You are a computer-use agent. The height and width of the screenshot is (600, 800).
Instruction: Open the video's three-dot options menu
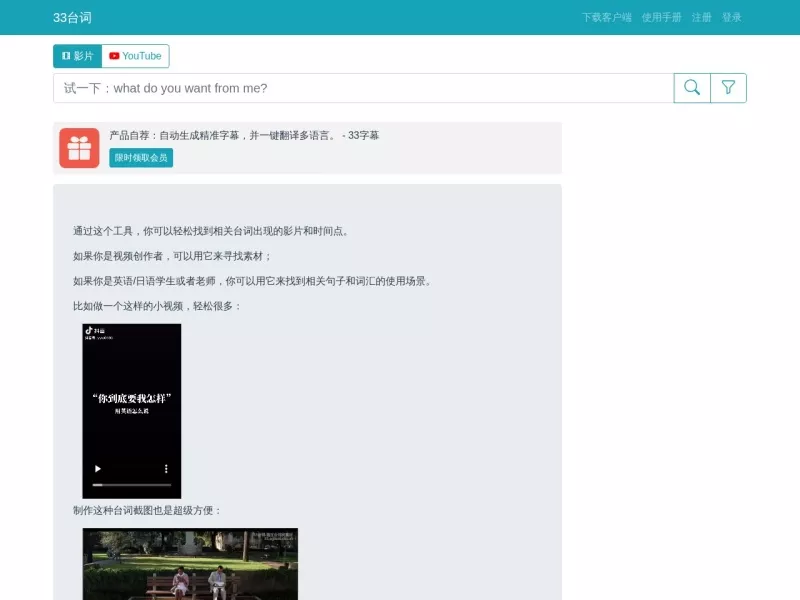click(166, 469)
